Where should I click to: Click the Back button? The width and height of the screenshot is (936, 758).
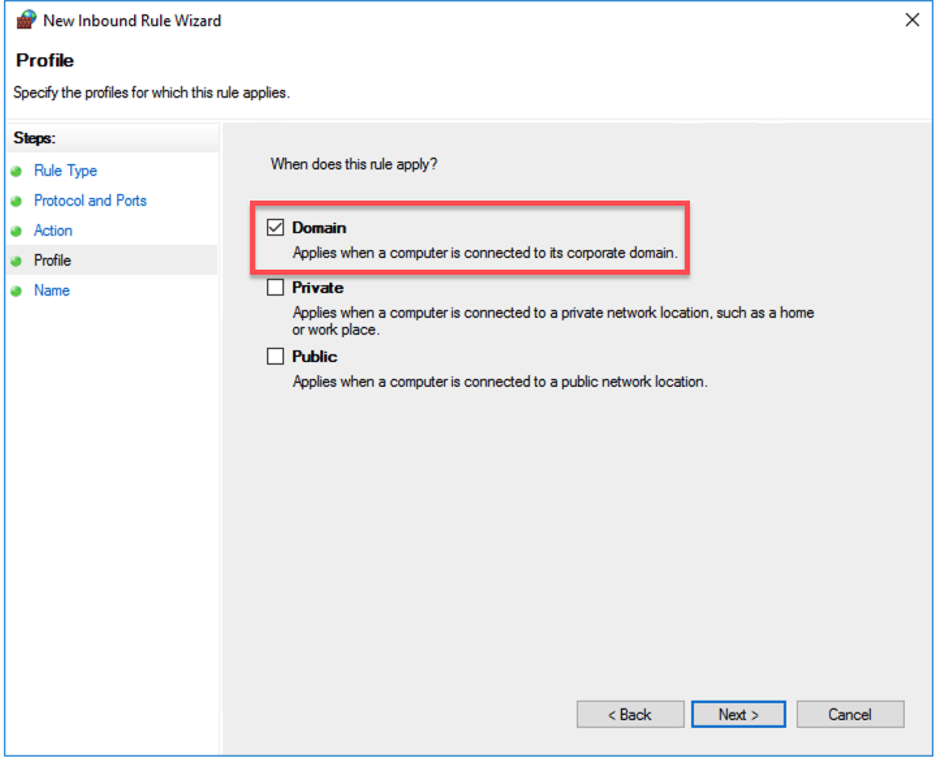click(x=630, y=714)
